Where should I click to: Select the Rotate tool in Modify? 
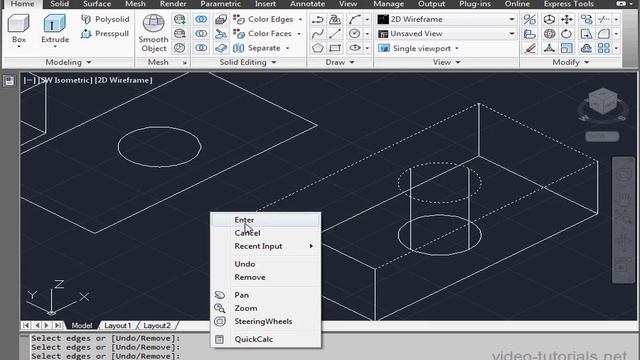click(x=567, y=33)
